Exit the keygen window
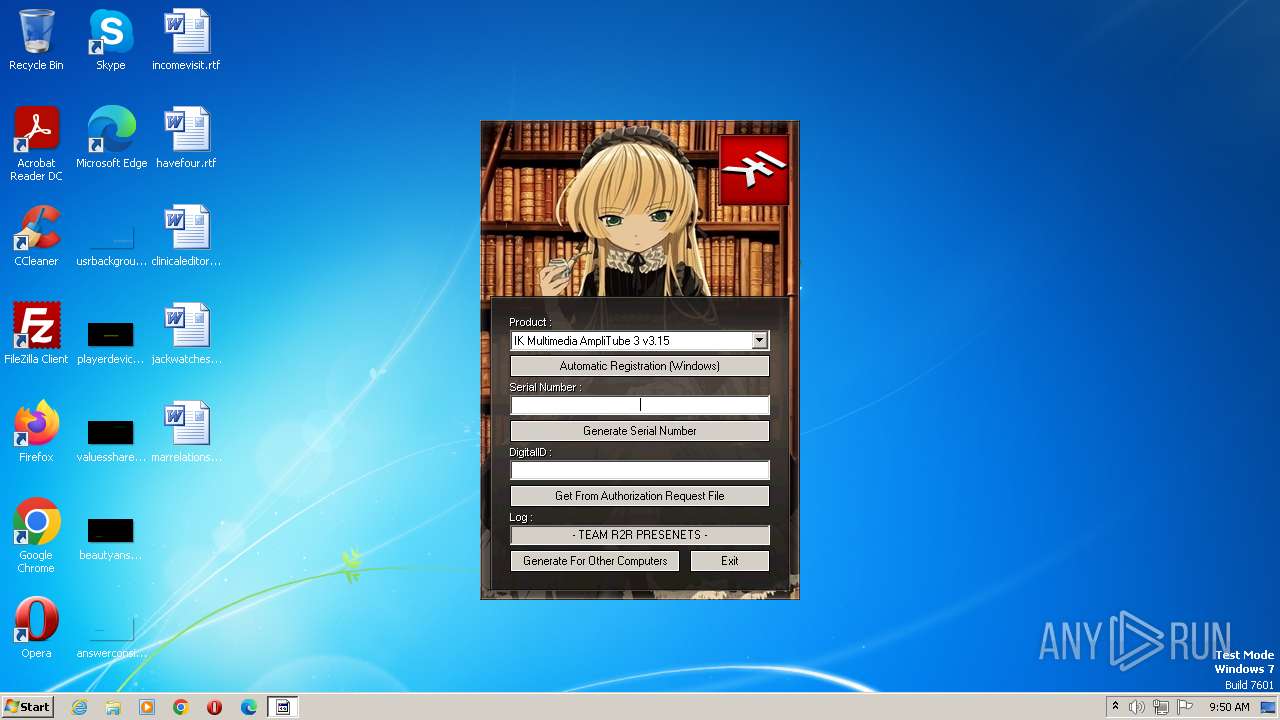This screenshot has height=720, width=1280. (730, 561)
